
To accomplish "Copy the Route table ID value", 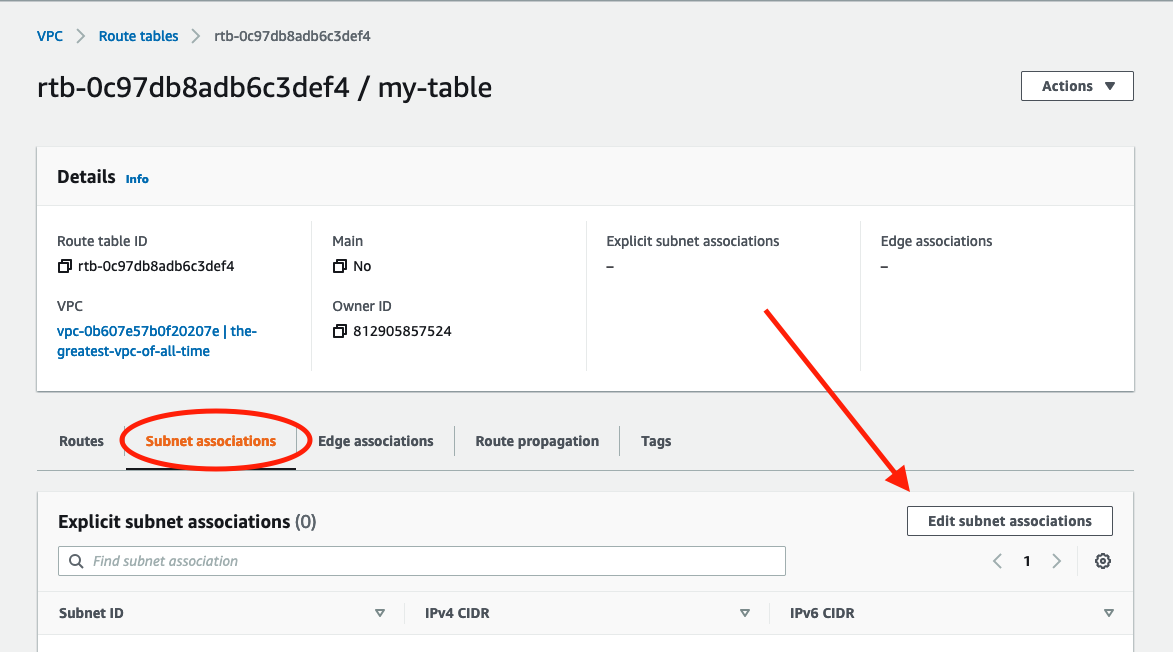I will [x=65, y=267].
